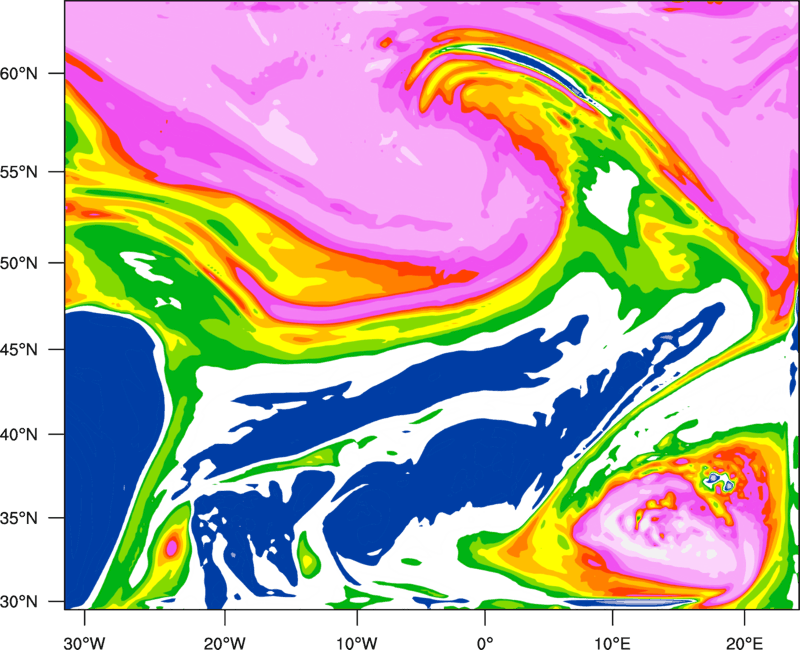Click the 30°W longitude label

click(85, 643)
